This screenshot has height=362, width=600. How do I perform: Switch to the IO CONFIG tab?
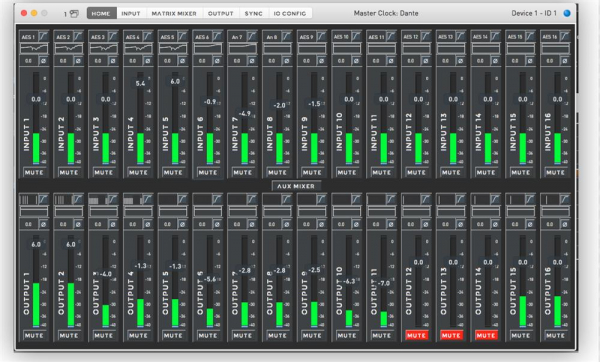pos(290,13)
